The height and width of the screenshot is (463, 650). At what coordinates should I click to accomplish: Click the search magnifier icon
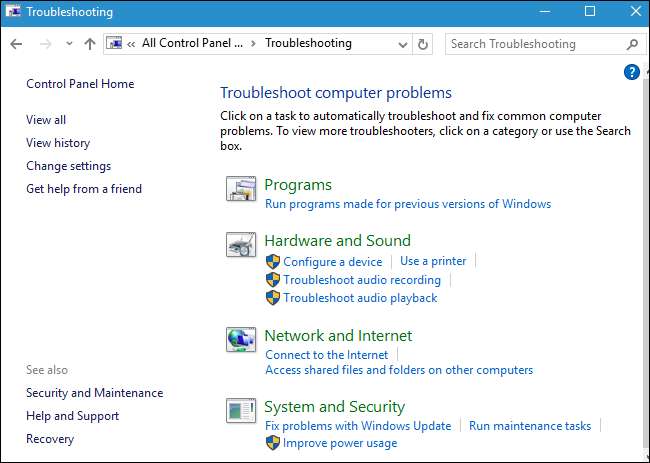coord(632,44)
